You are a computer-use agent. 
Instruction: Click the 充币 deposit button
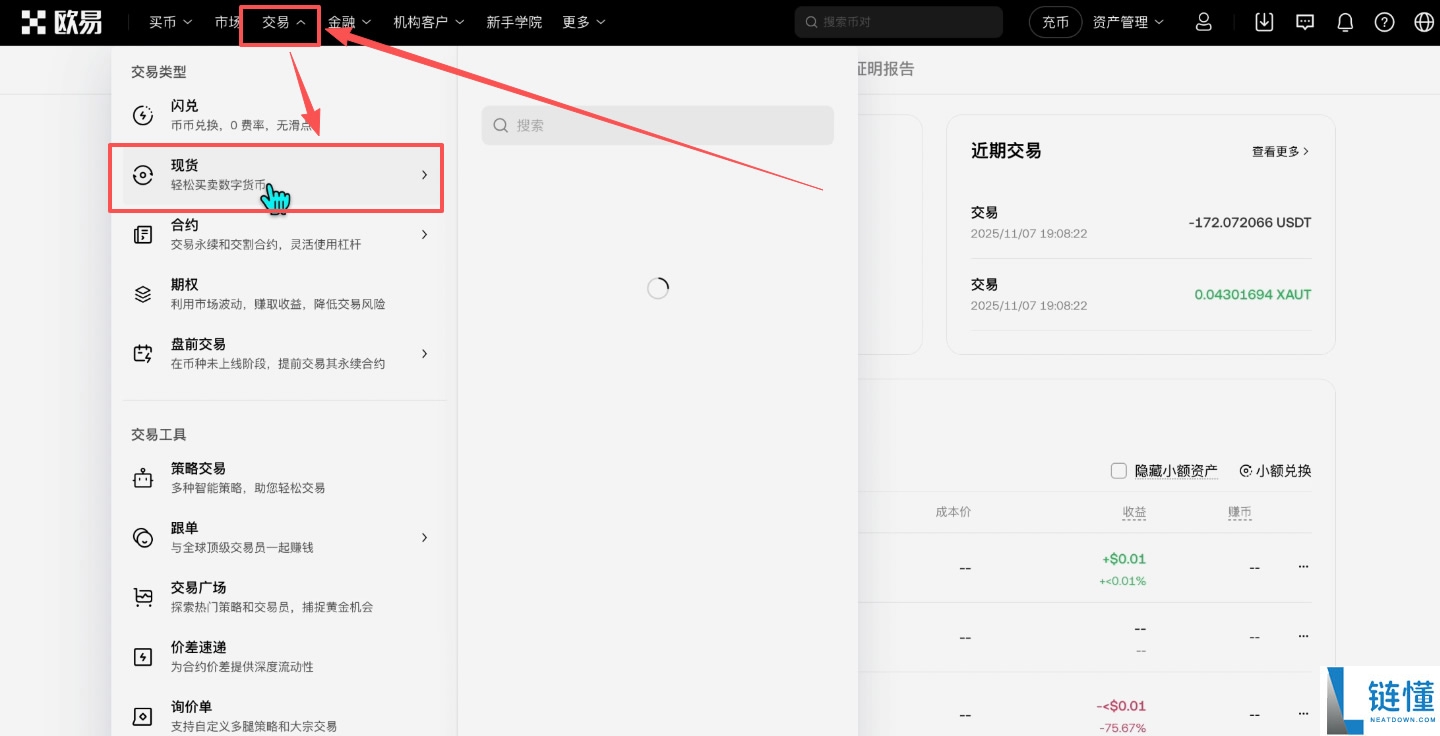(1055, 21)
